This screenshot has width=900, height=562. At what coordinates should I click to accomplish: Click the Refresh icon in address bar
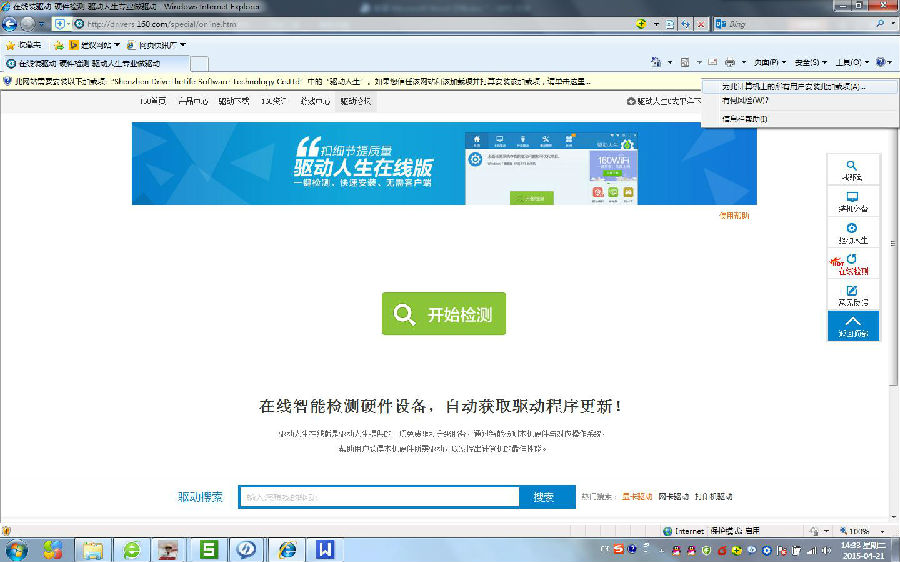[685, 24]
